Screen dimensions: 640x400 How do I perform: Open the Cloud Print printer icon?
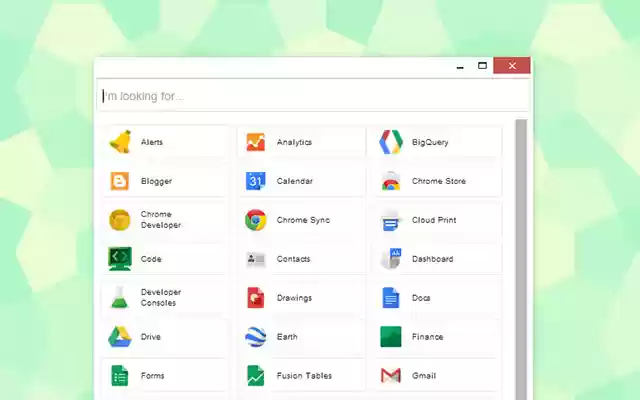coord(391,220)
